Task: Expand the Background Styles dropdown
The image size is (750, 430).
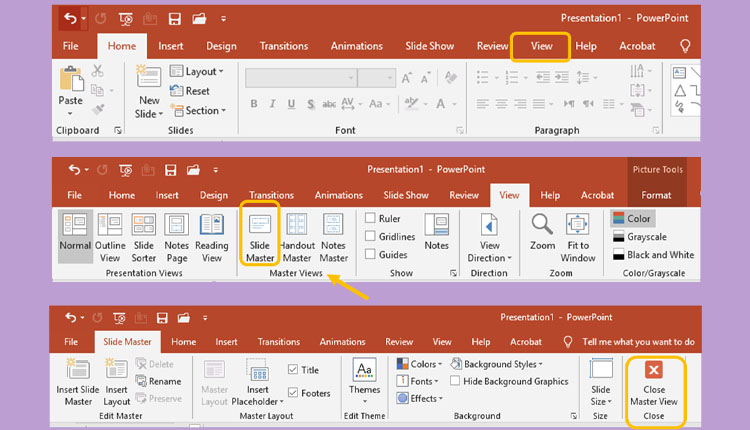Action: pyautogui.click(x=497, y=364)
